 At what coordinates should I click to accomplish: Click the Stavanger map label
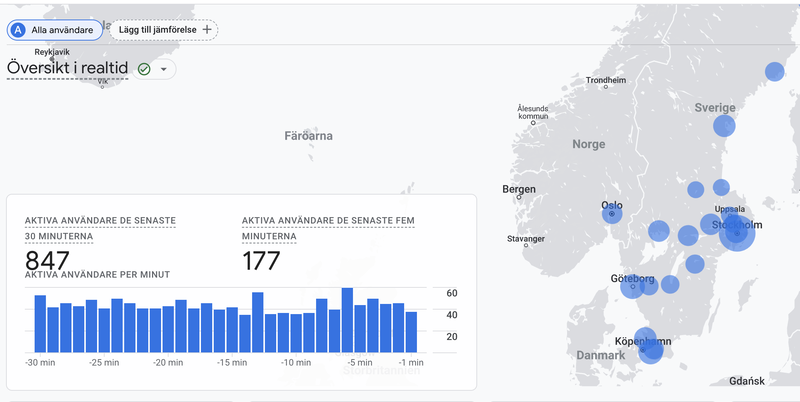526,239
